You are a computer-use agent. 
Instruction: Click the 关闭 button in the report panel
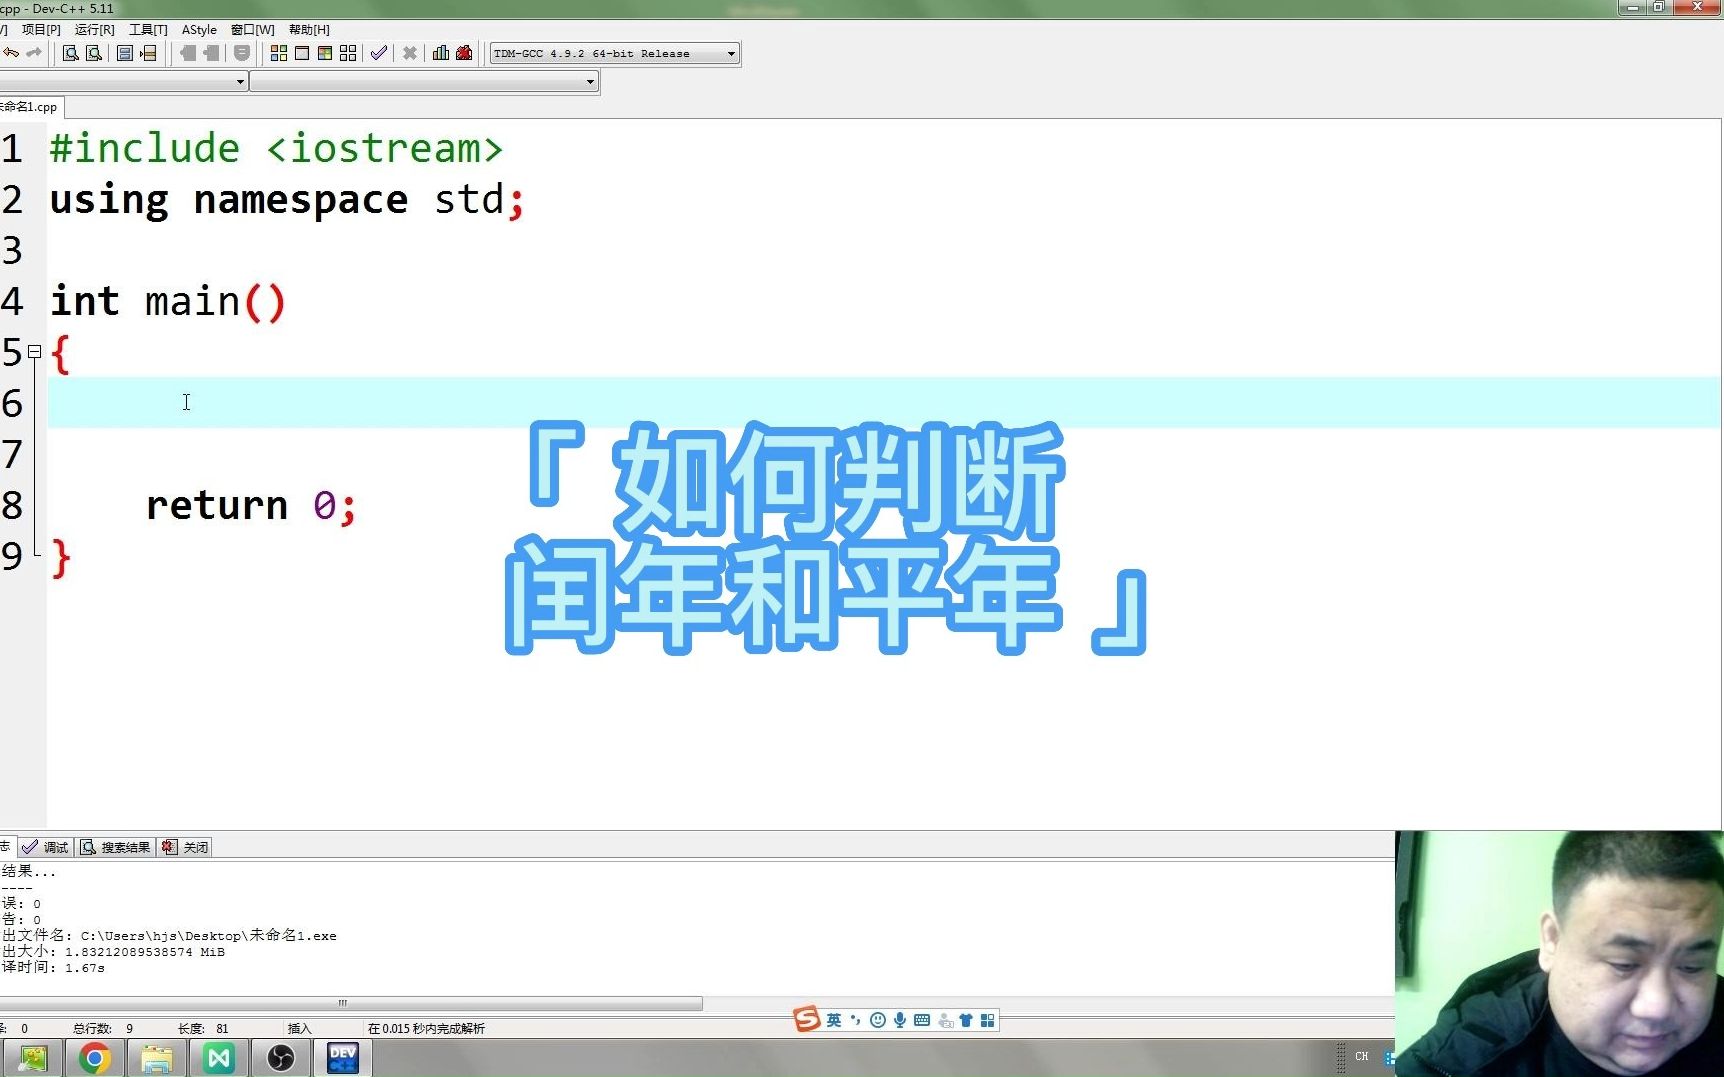click(x=185, y=846)
